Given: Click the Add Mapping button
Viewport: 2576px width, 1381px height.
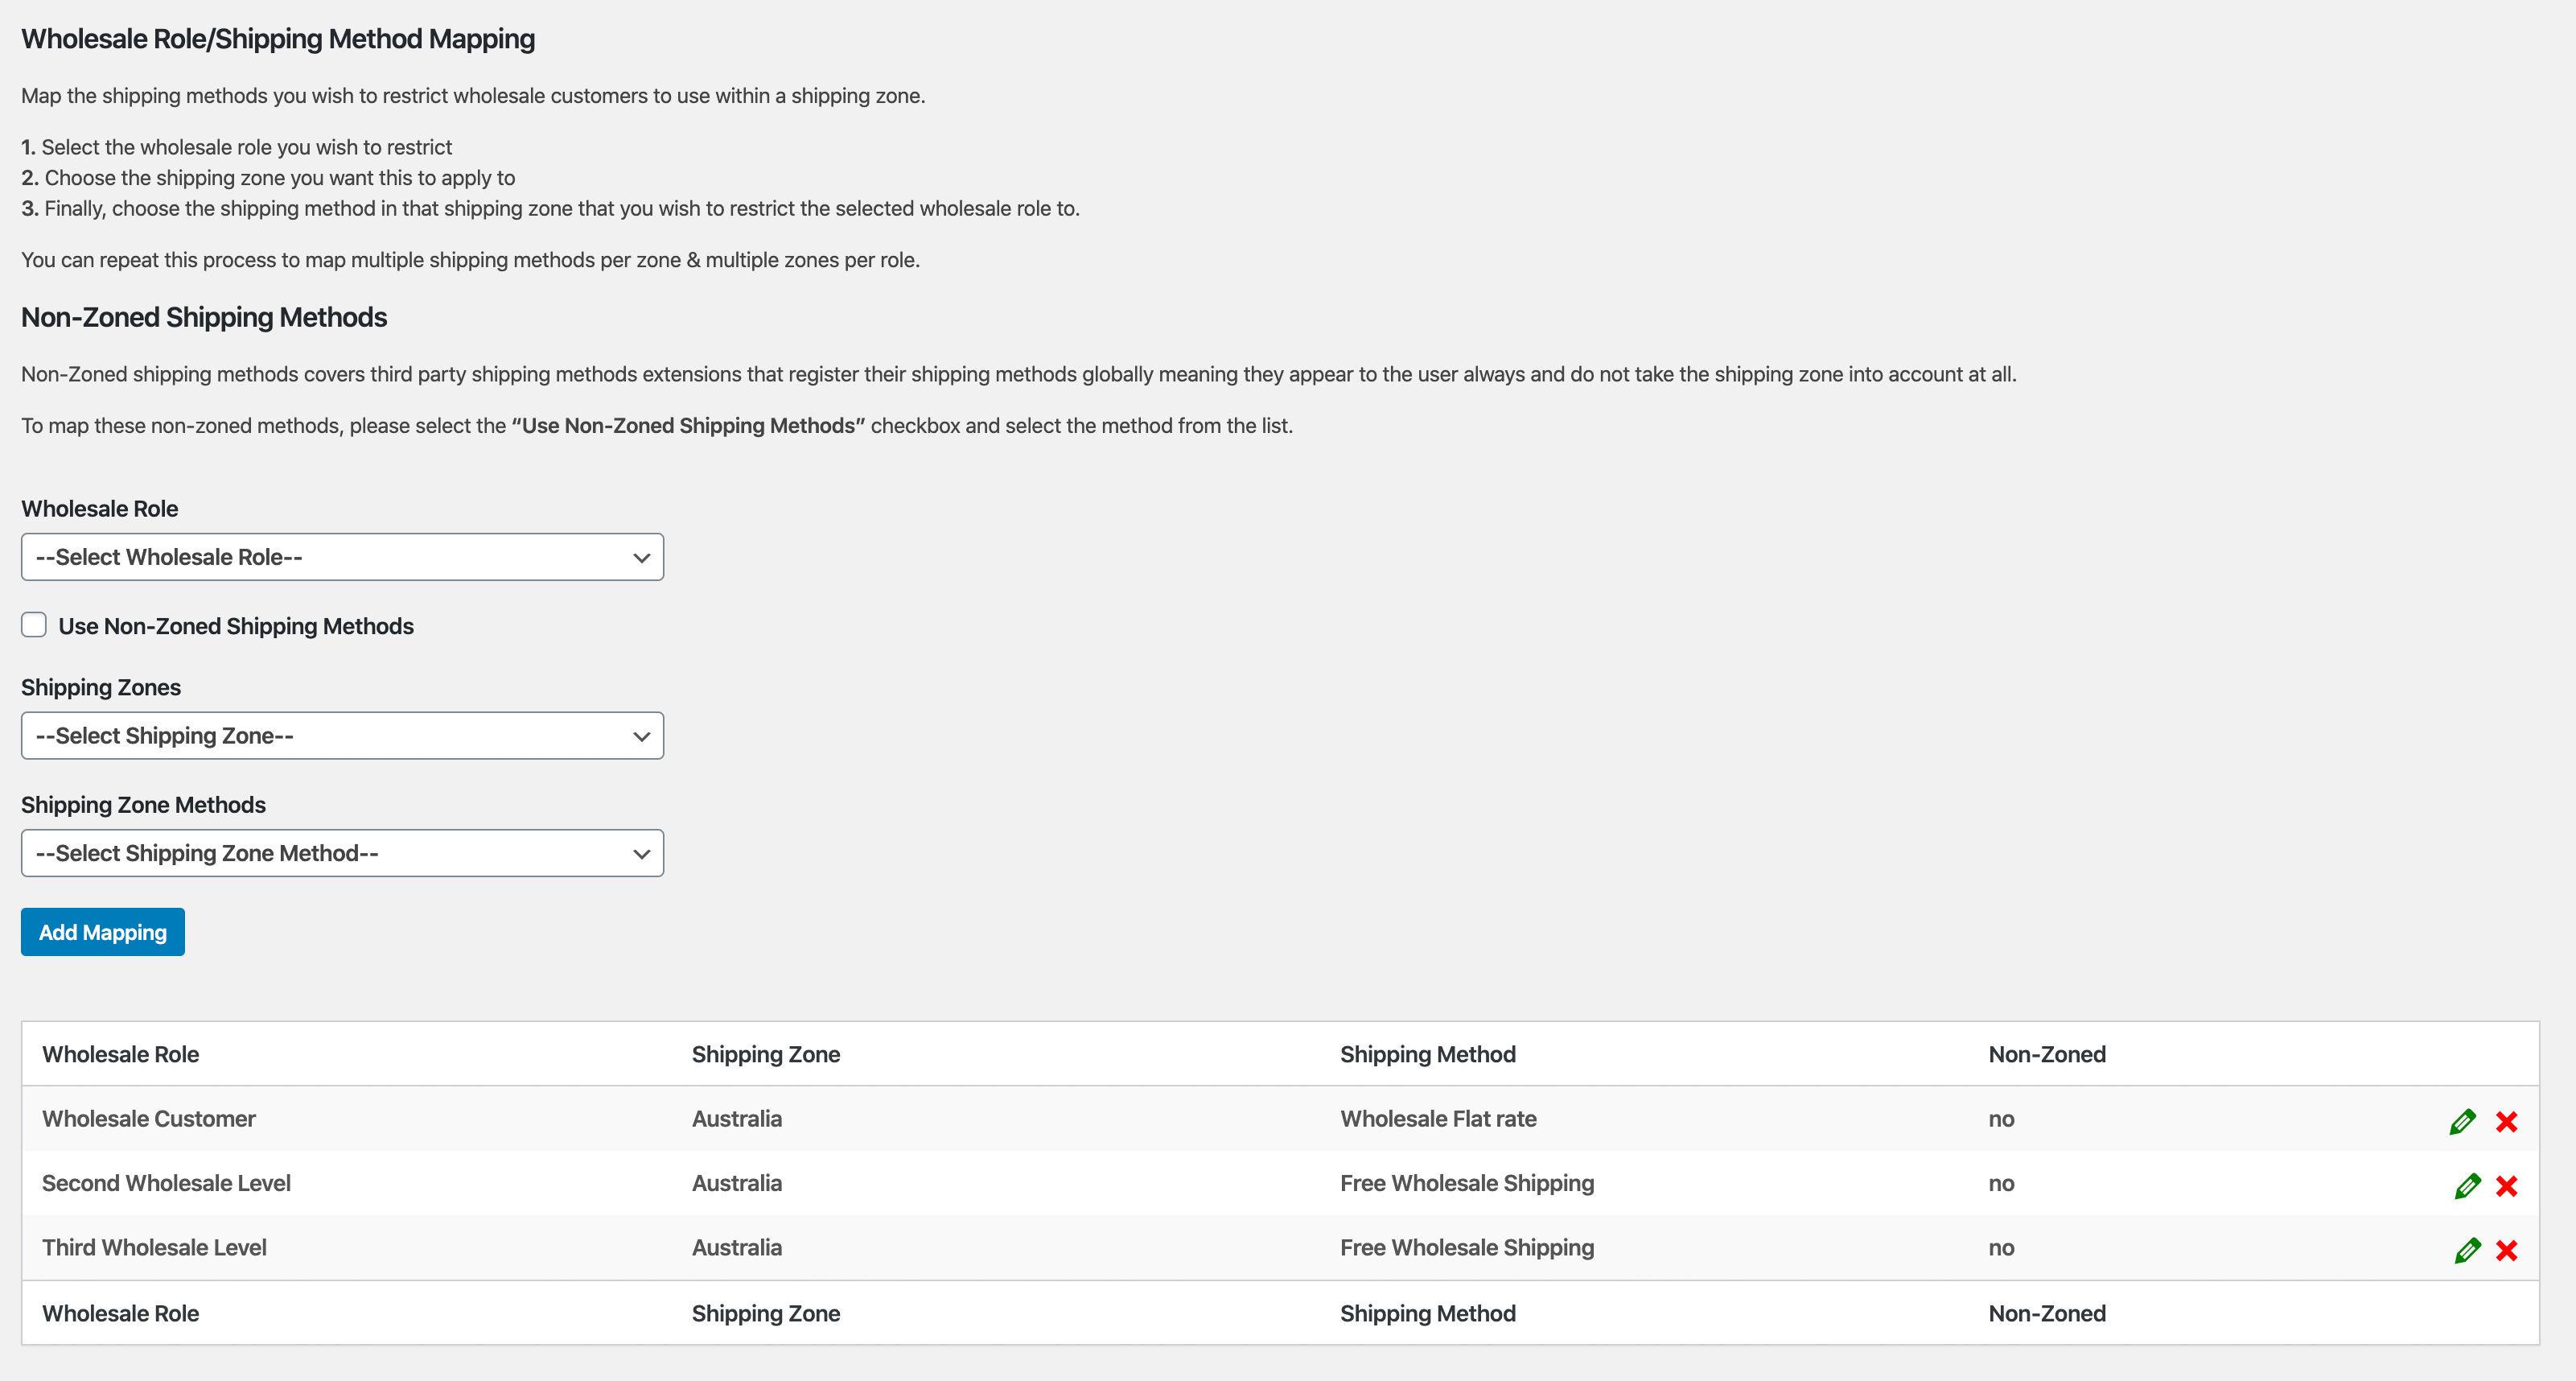Looking at the screenshot, I should tap(102, 932).
